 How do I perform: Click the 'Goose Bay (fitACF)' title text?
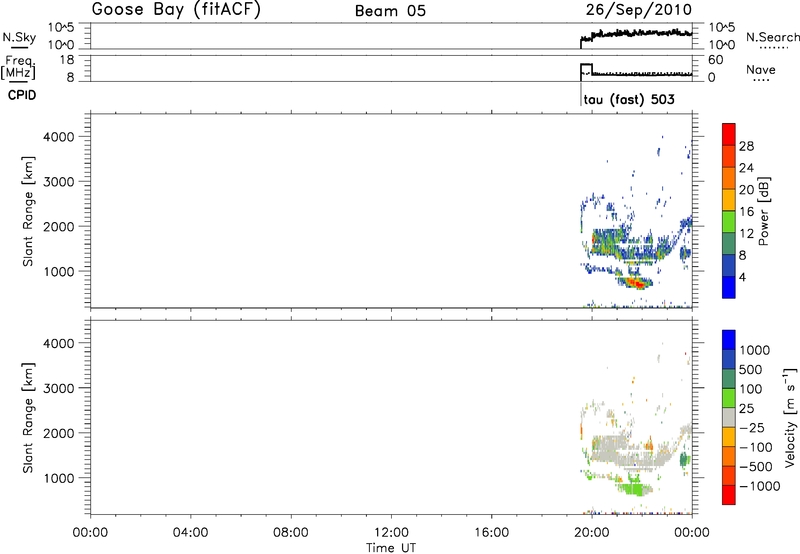coord(176,10)
